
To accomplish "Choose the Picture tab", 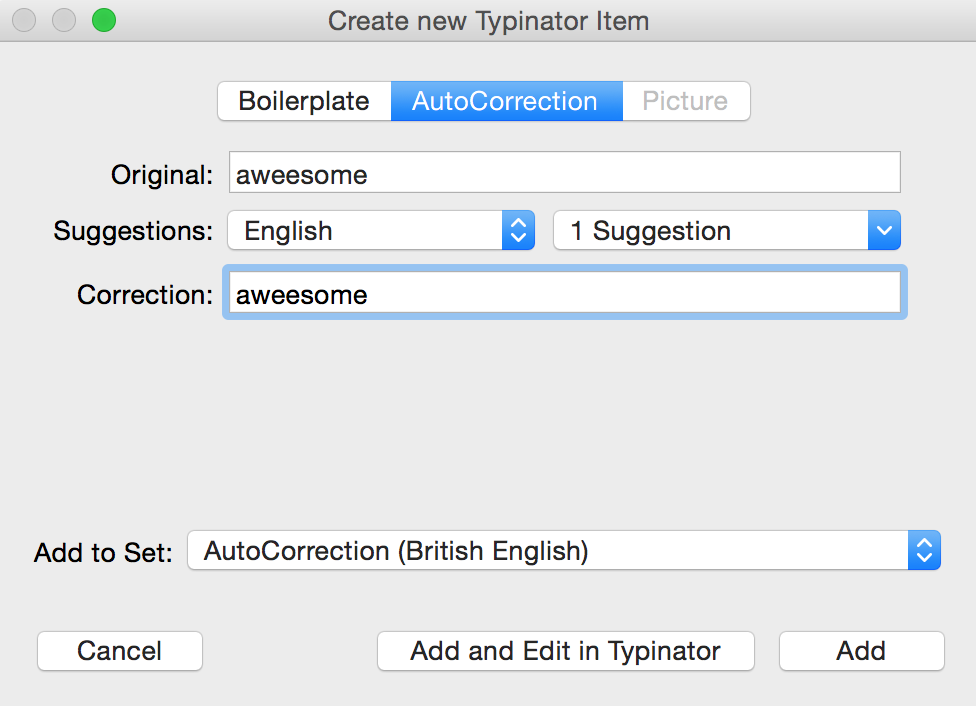I will [x=686, y=101].
